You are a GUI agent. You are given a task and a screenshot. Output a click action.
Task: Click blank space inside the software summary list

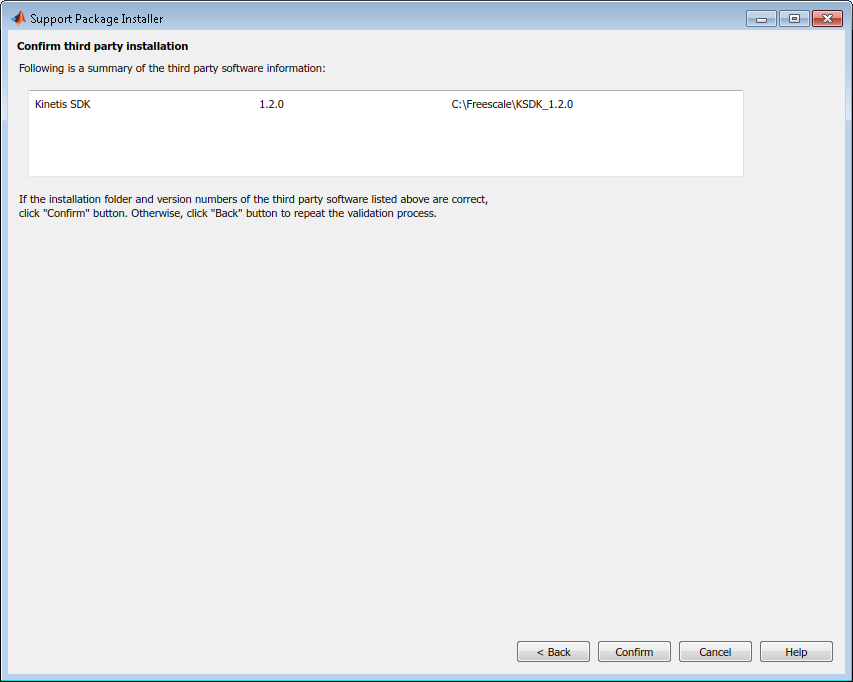click(385, 145)
